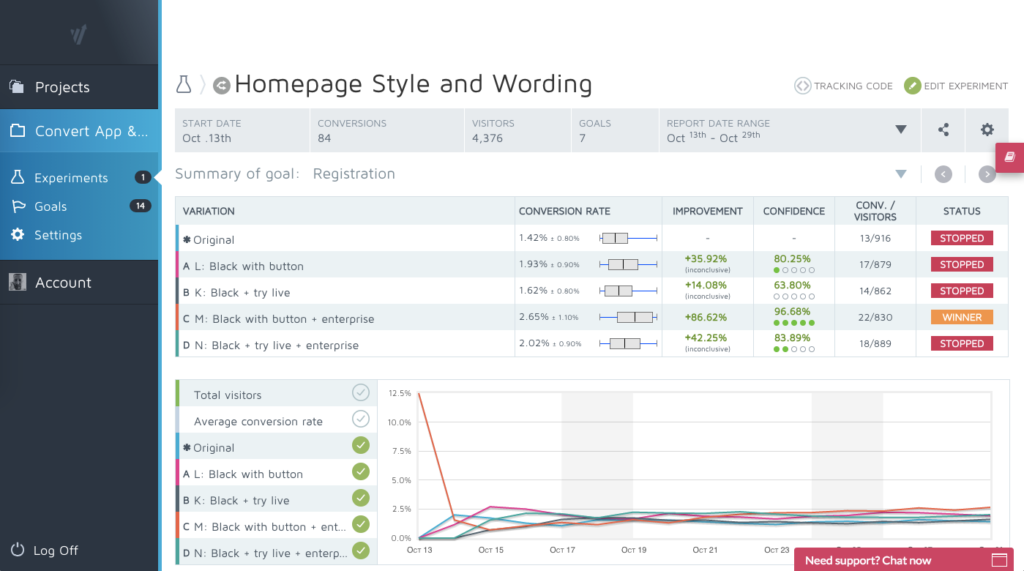Click the flask icon beside experiment title
This screenshot has width=1024, height=571.
(183, 85)
